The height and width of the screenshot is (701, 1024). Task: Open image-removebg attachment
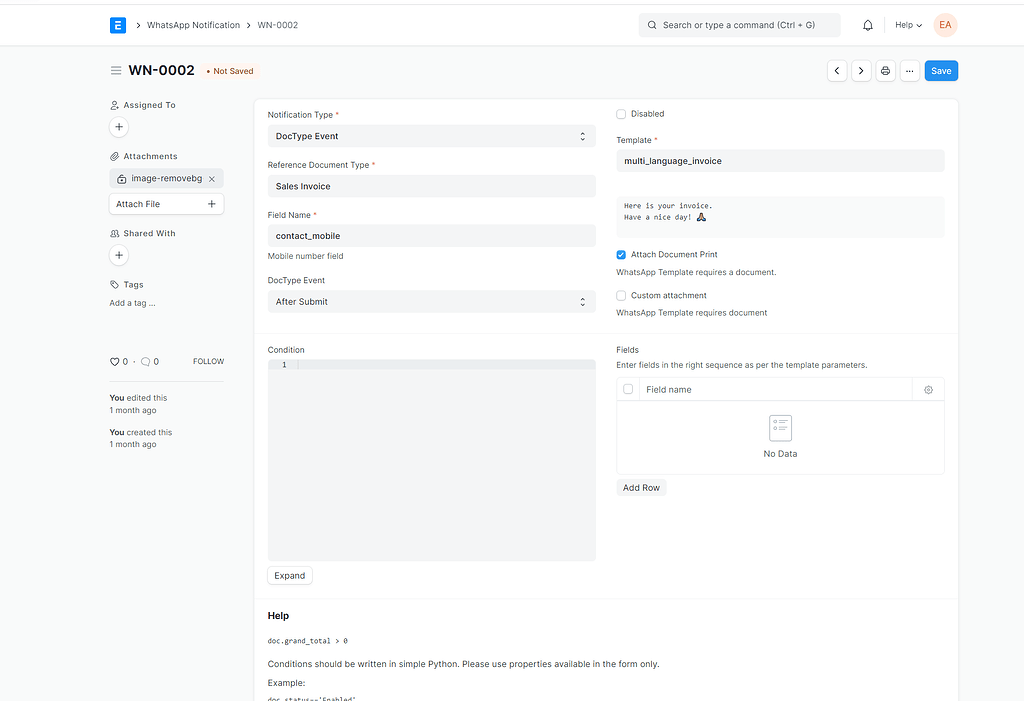click(x=167, y=178)
